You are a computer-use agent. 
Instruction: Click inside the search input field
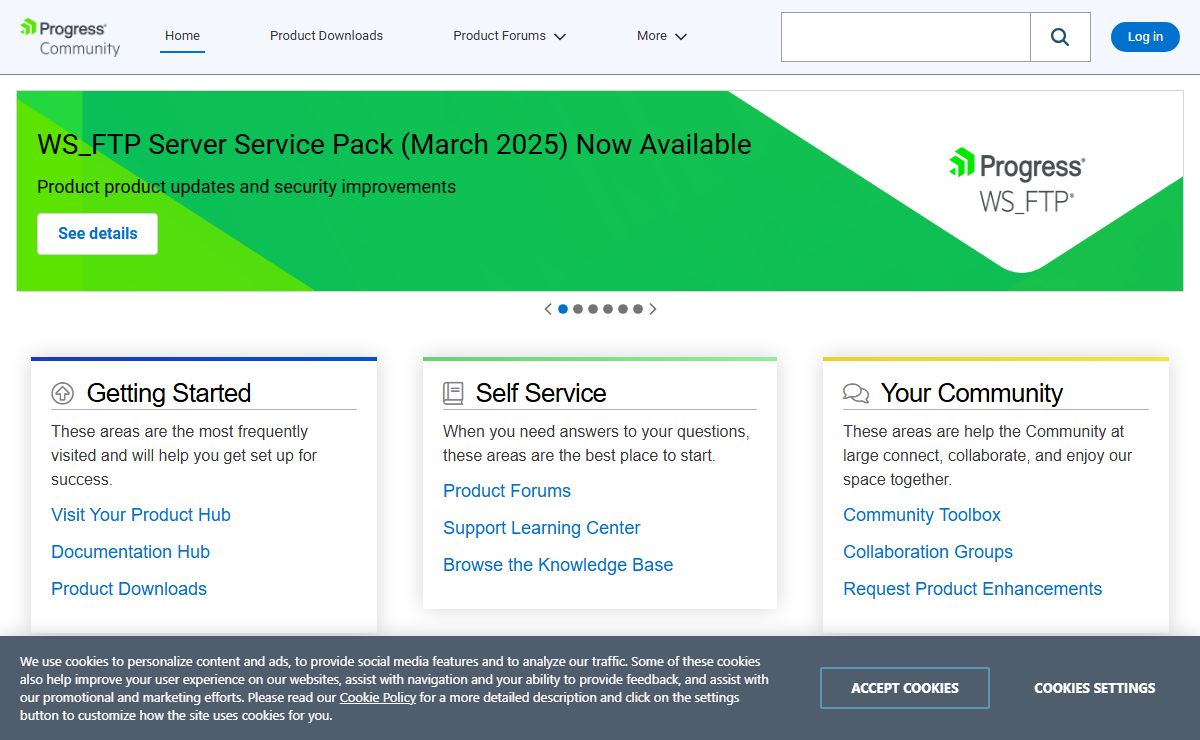[906, 37]
